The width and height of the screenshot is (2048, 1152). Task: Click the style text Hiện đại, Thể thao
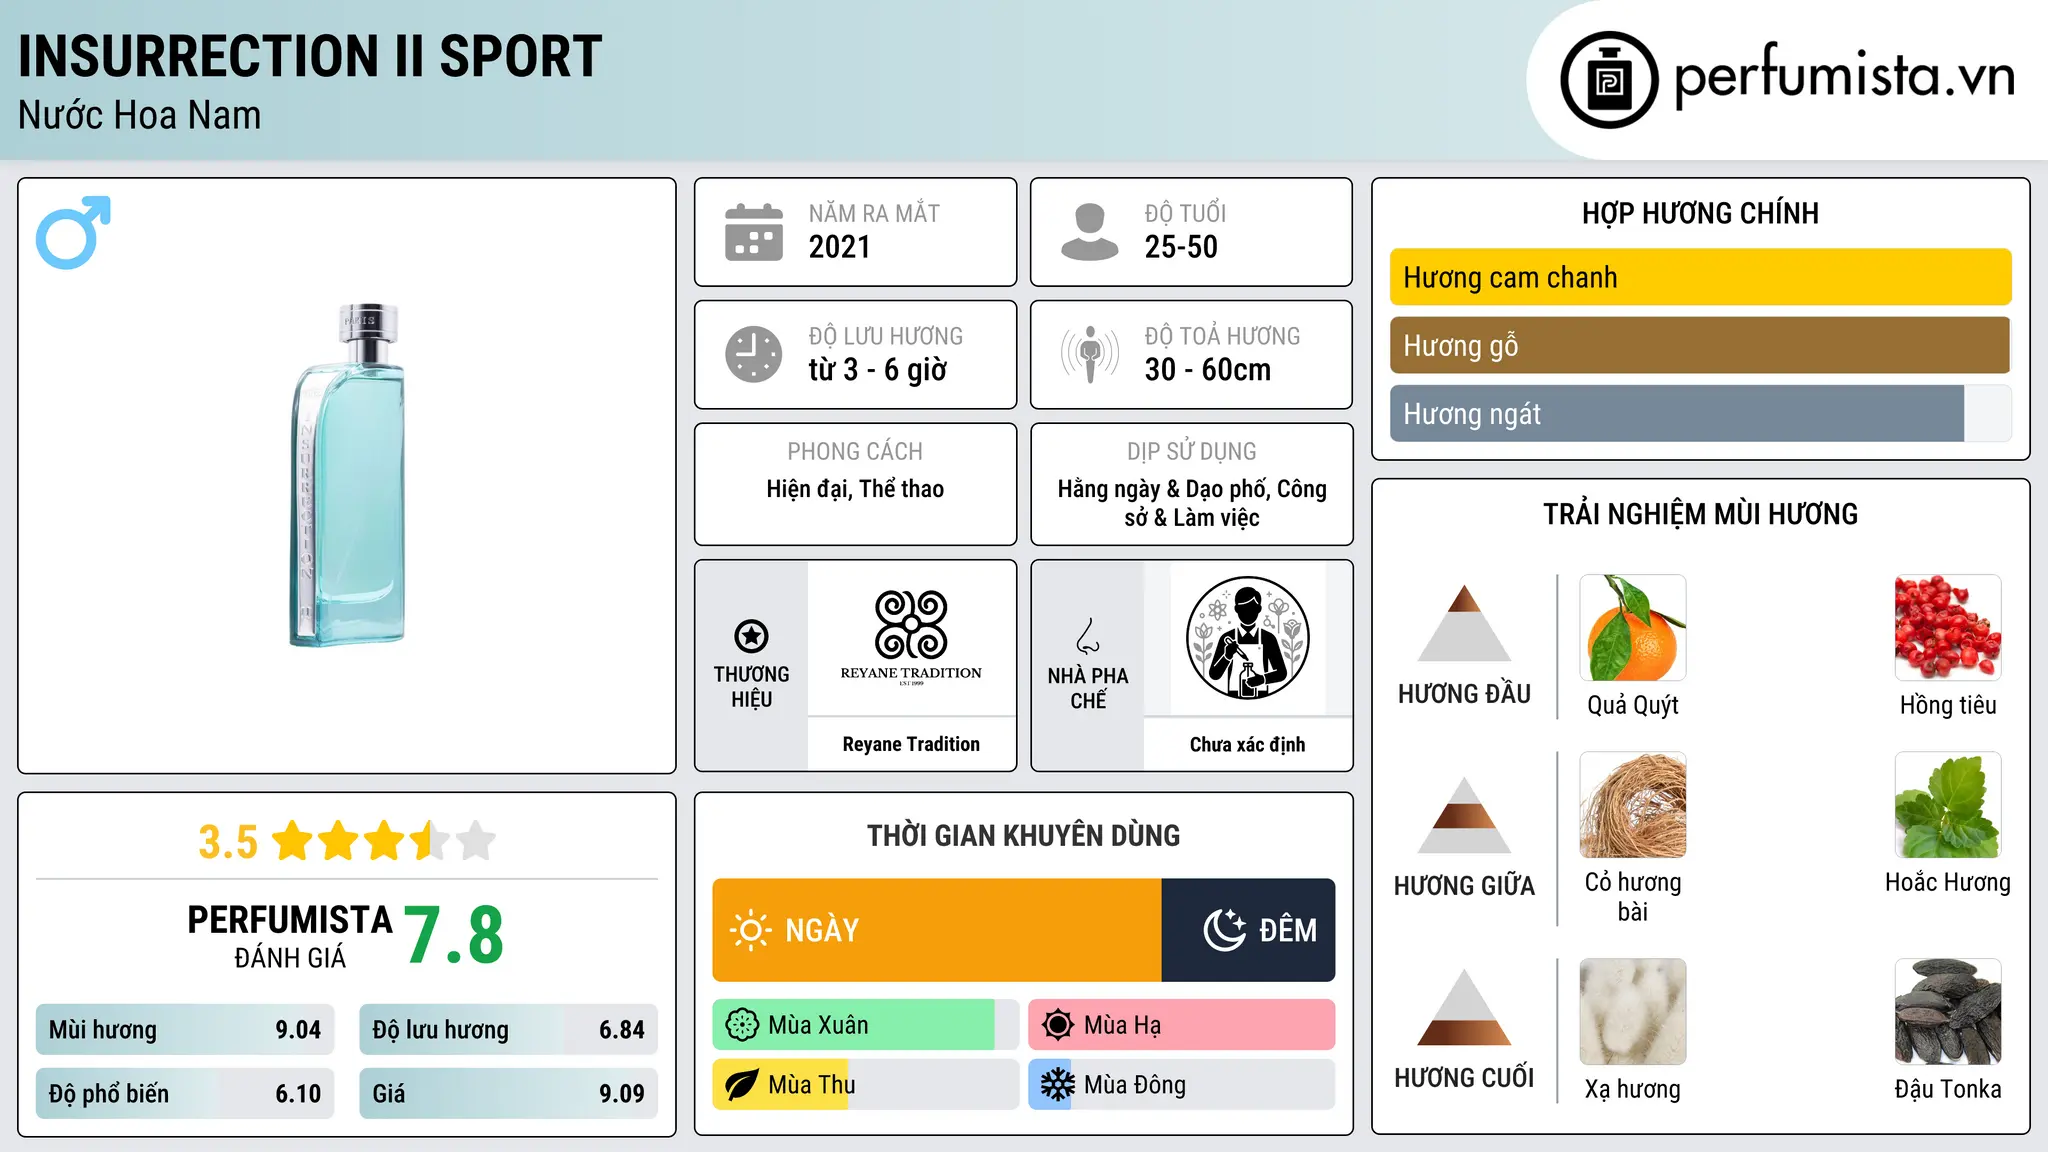pos(855,489)
